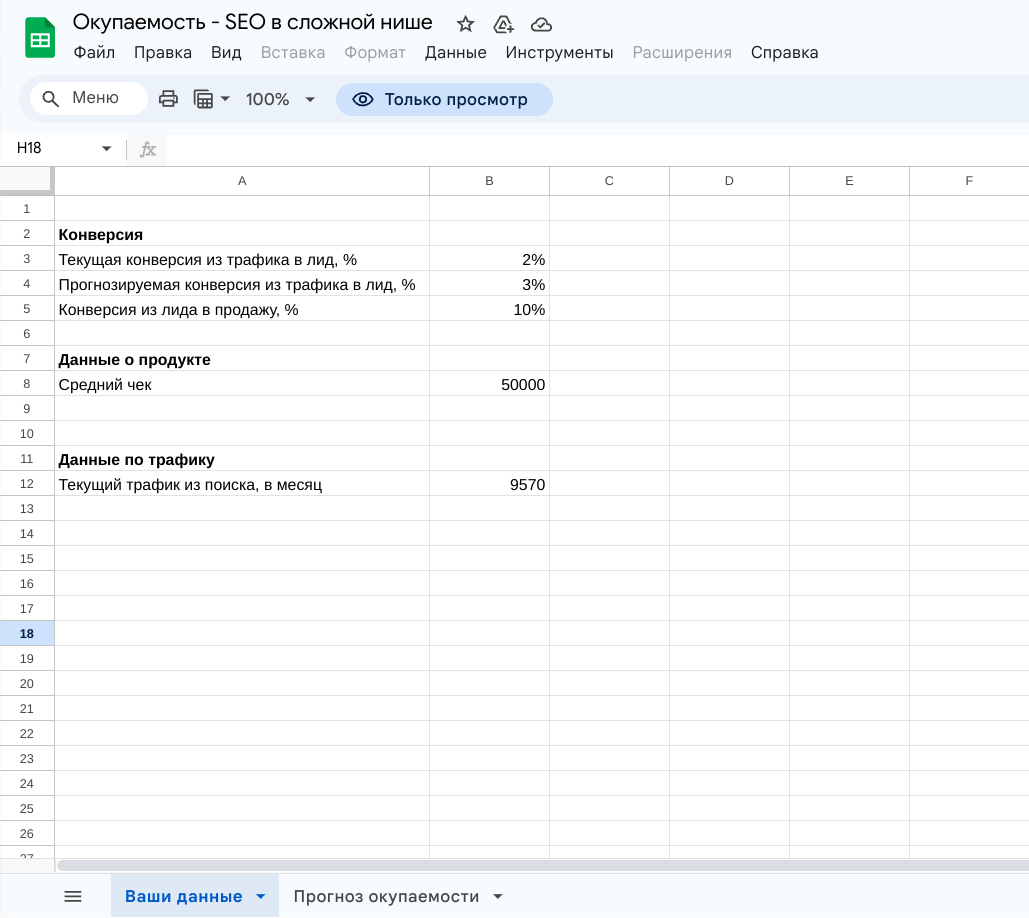This screenshot has height=918, width=1029.
Task: Open the Вставка menu
Action: (293, 52)
